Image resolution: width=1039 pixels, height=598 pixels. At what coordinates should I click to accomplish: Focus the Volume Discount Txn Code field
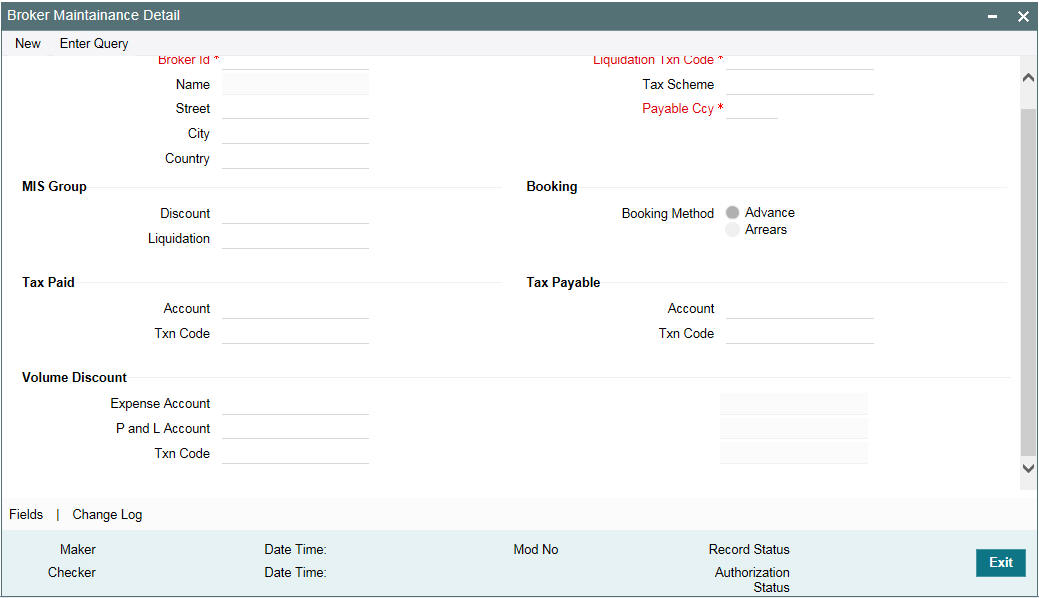click(x=296, y=453)
